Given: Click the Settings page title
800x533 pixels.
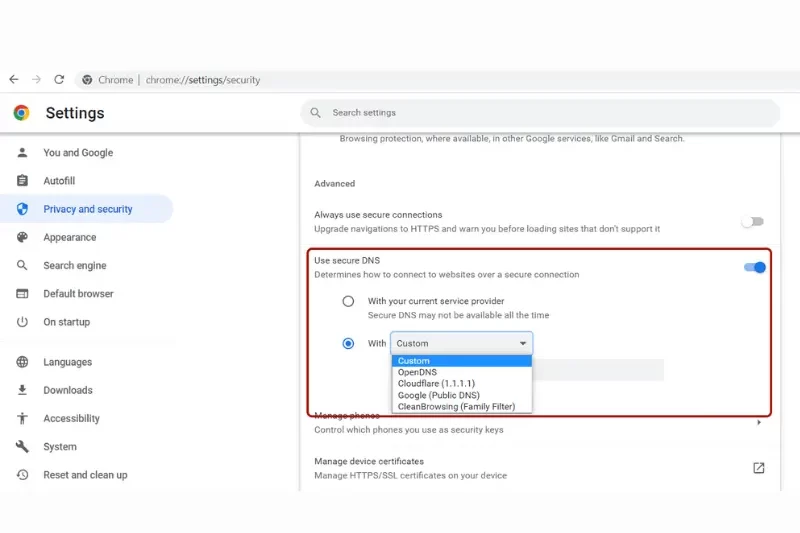Looking at the screenshot, I should coord(75,113).
